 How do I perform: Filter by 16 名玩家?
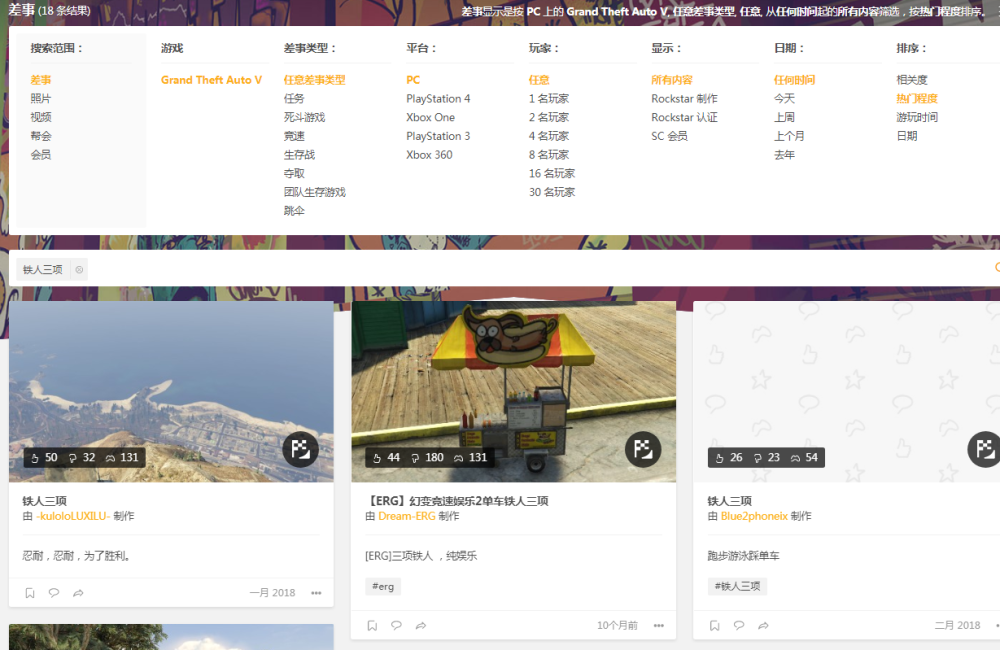(552, 173)
